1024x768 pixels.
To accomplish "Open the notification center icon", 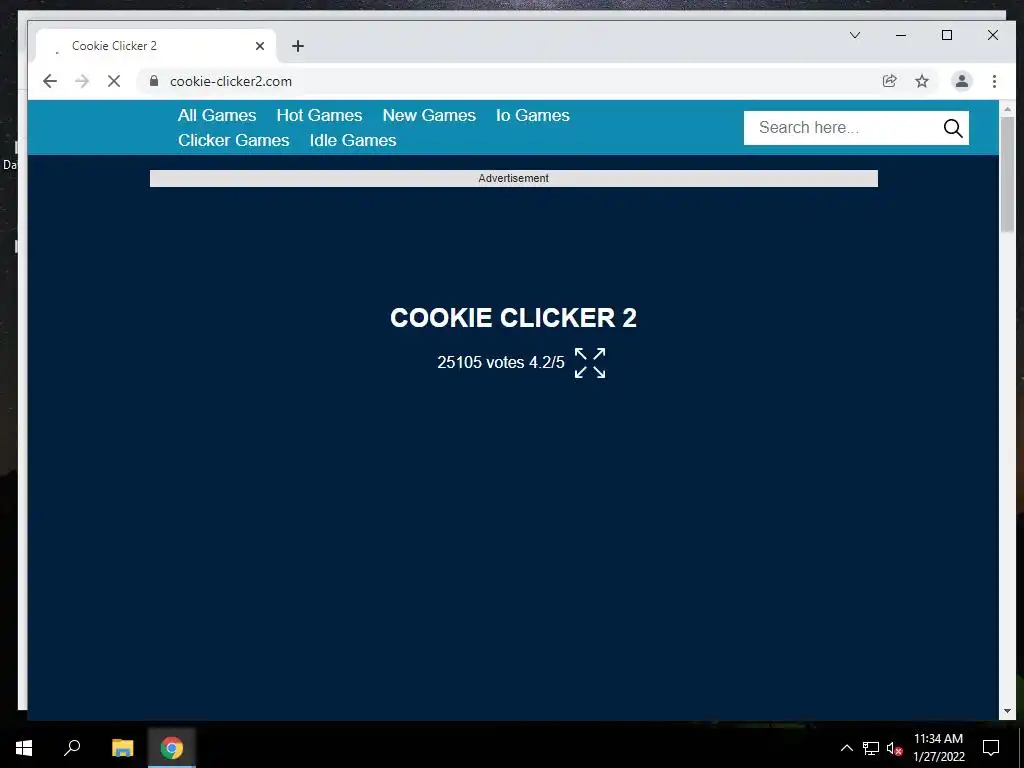I will (991, 748).
